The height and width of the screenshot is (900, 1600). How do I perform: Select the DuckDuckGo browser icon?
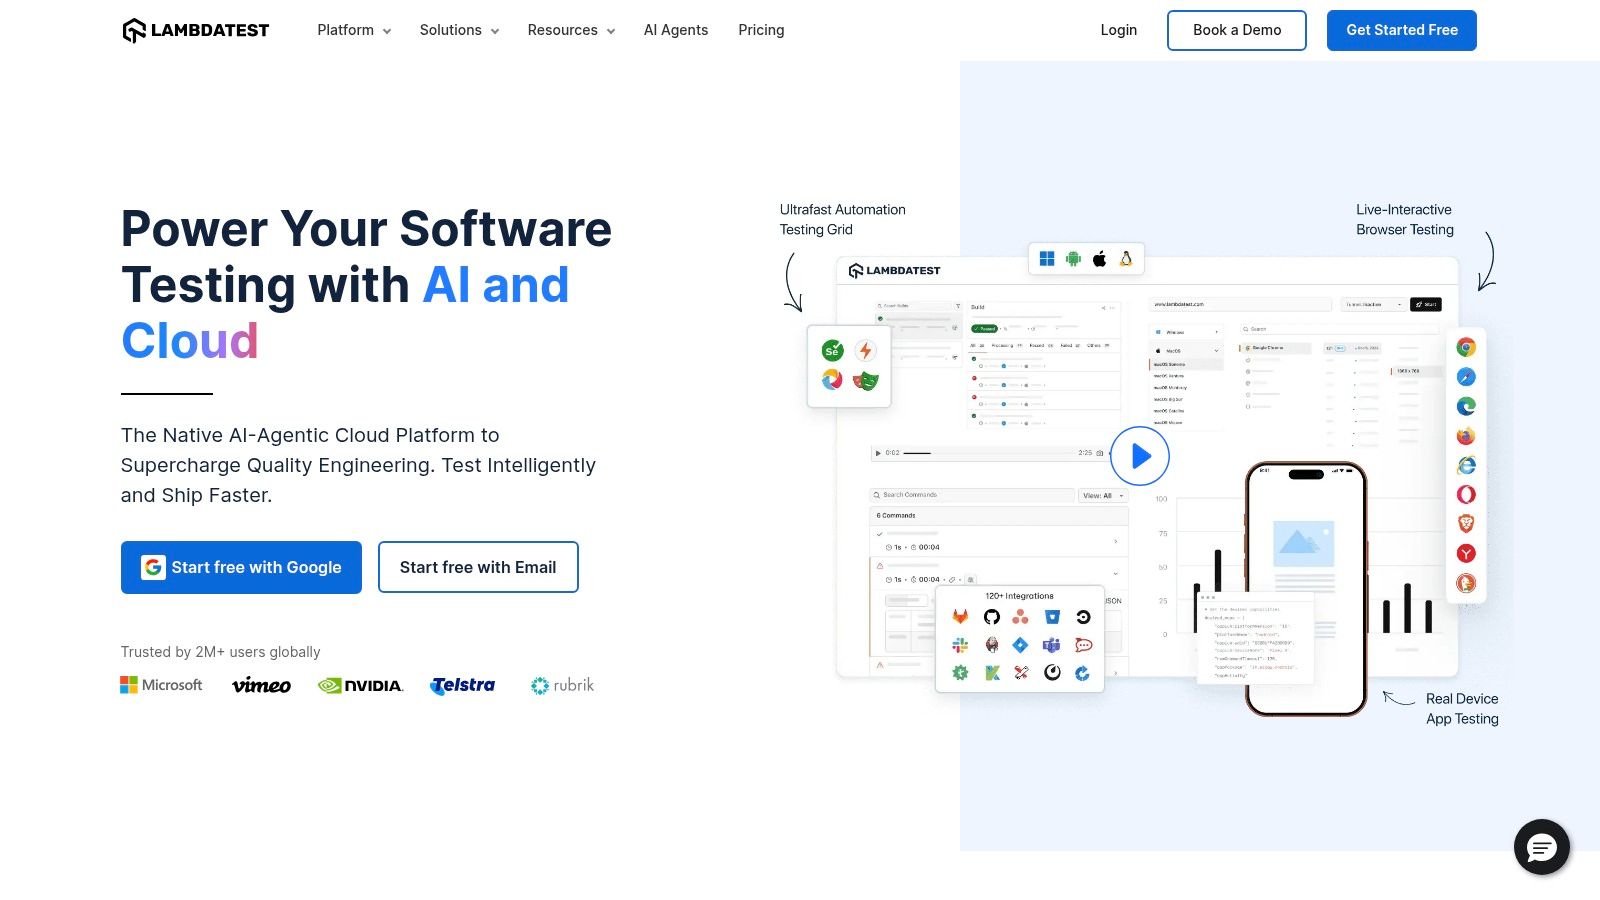[1466, 583]
